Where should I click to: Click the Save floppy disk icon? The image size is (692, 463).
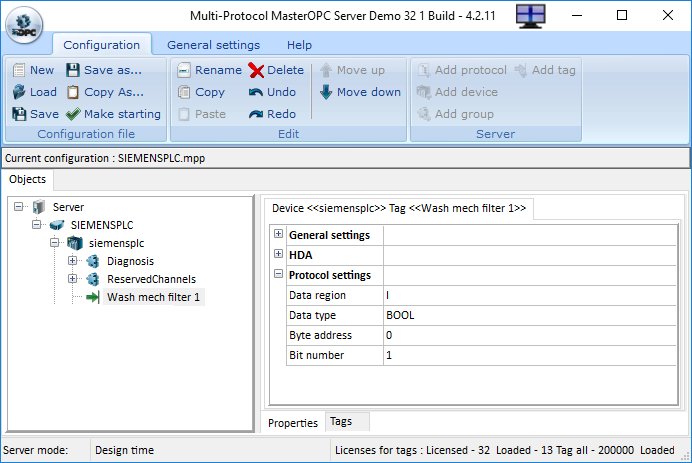point(19,114)
